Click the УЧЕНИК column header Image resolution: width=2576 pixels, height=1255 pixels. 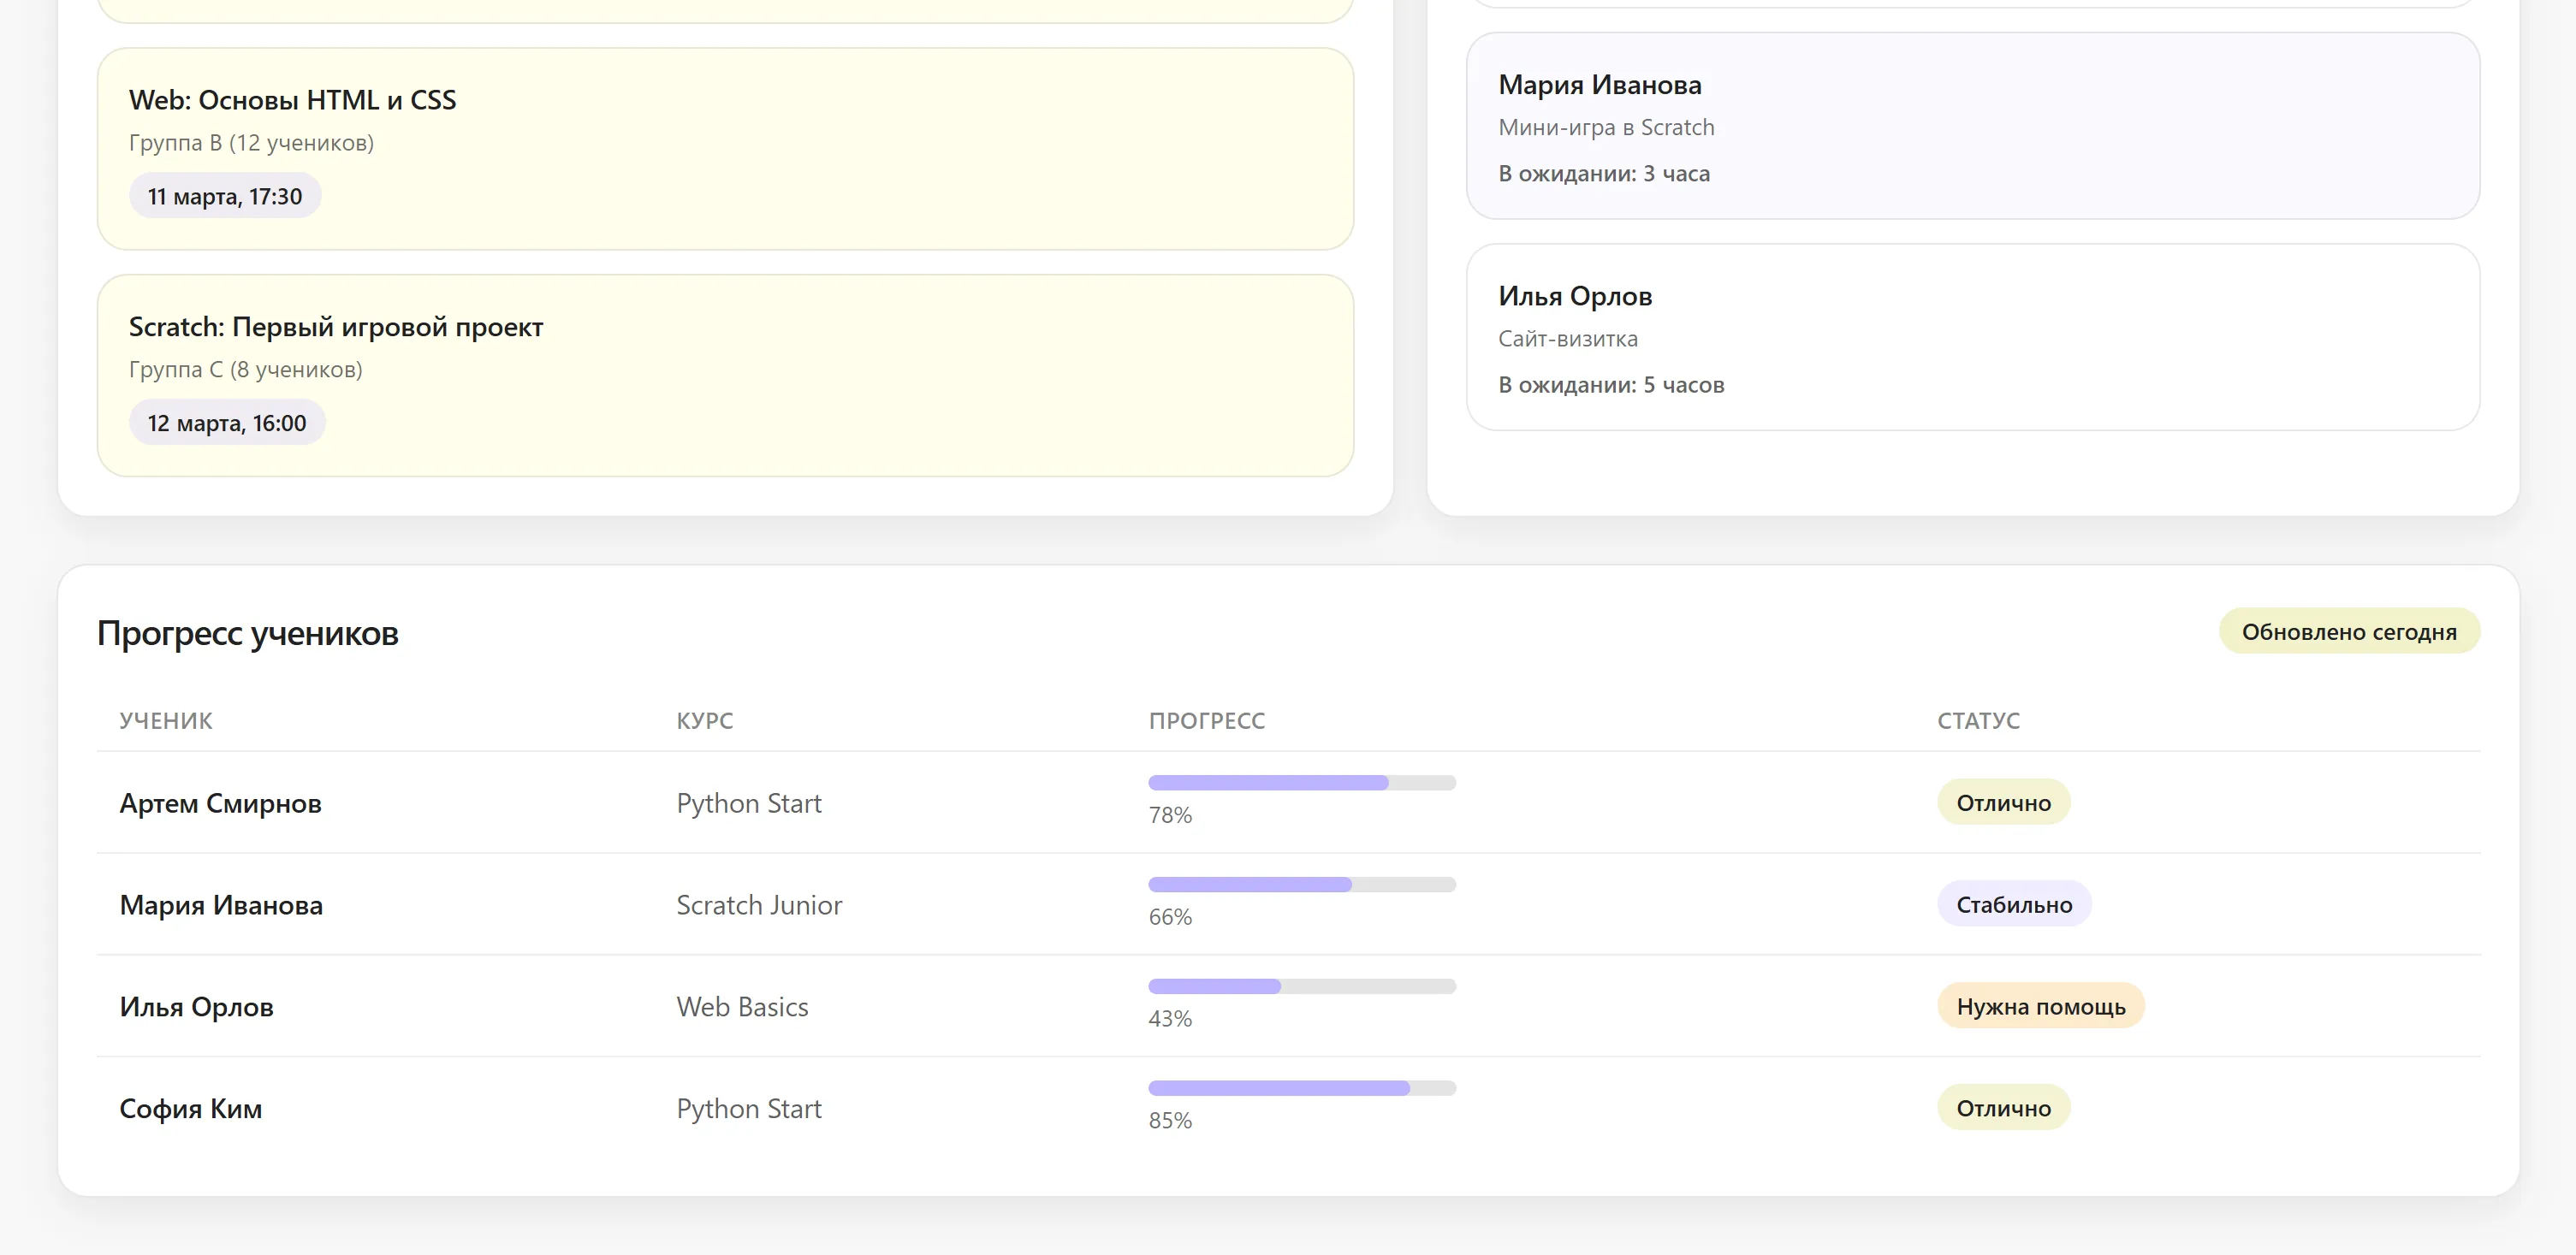pos(166,721)
